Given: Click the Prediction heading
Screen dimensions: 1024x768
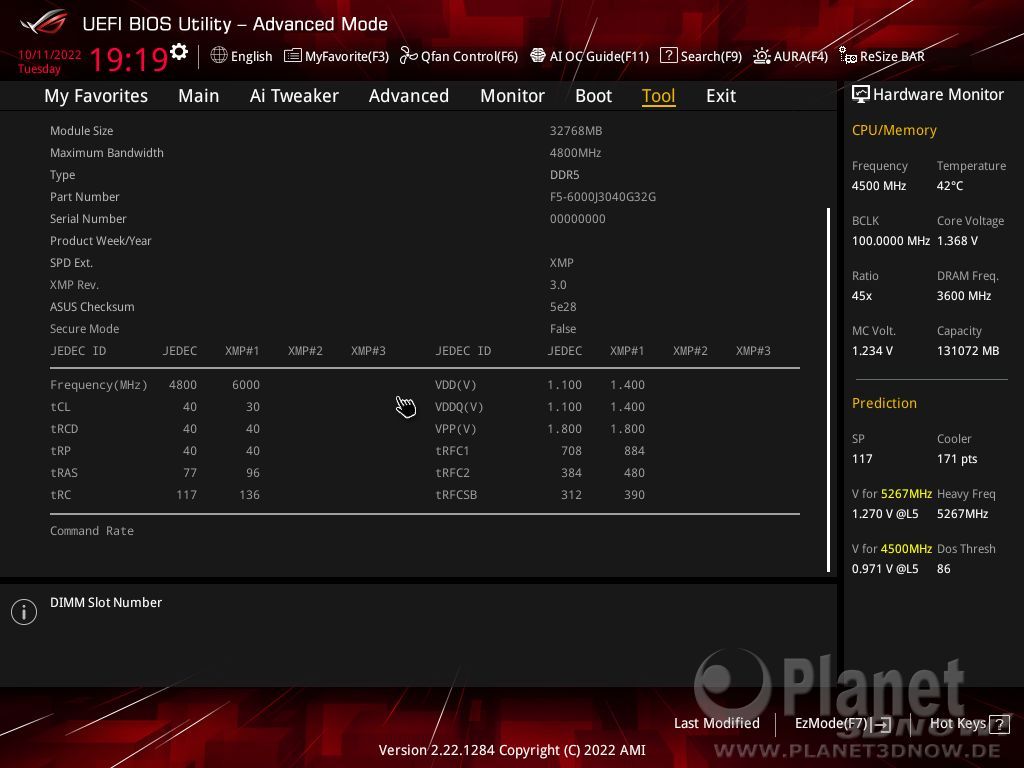Looking at the screenshot, I should click(x=884, y=403).
